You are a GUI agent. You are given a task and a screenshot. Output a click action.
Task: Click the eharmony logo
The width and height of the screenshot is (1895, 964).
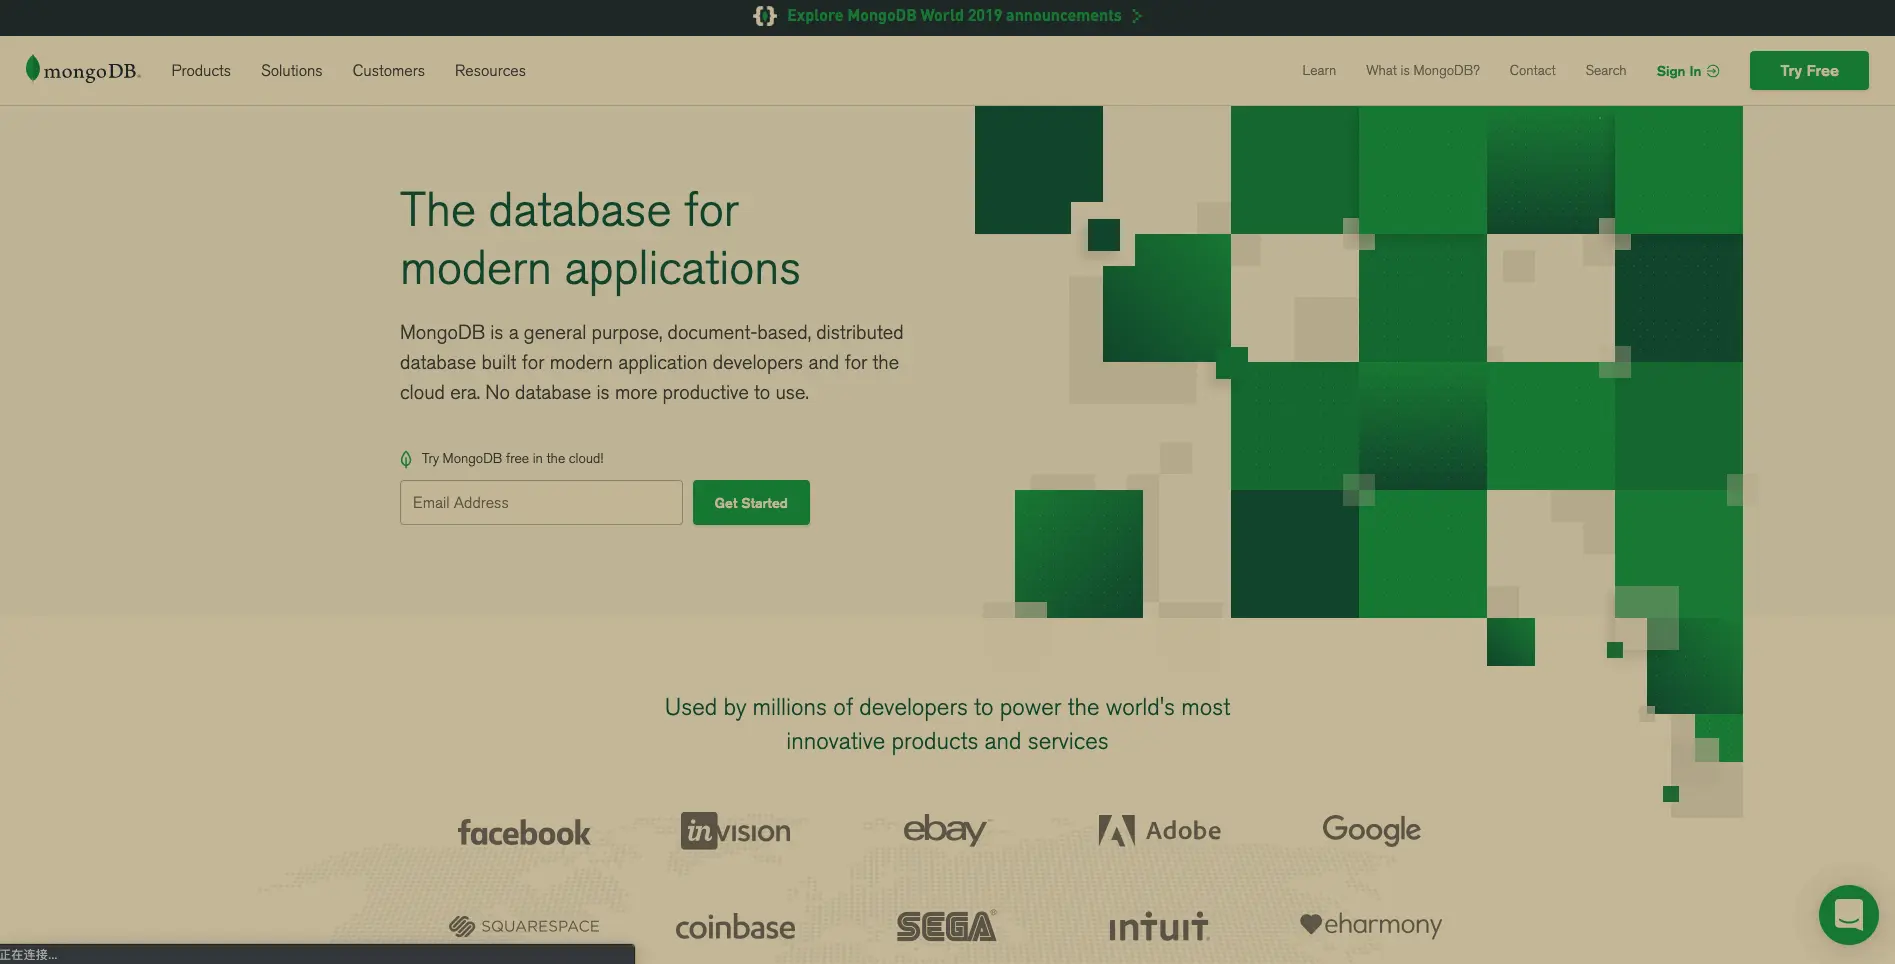click(x=1371, y=925)
